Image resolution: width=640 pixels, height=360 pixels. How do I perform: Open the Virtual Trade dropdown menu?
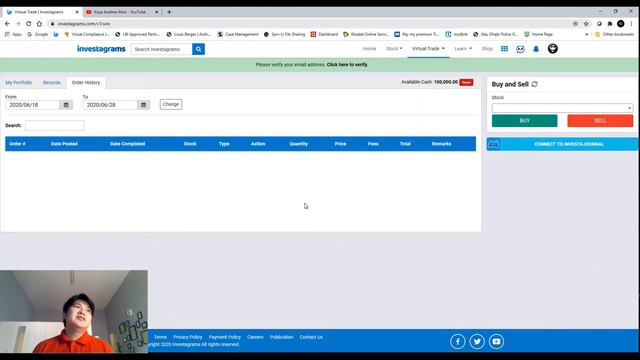point(428,49)
